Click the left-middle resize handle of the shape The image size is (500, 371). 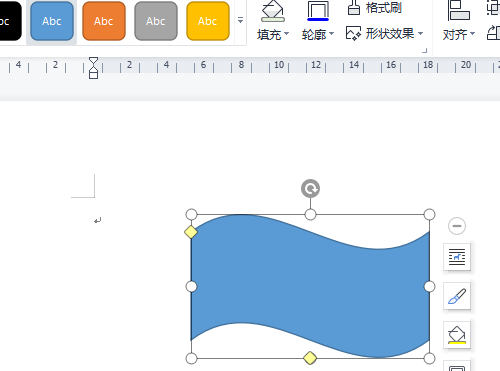(191, 286)
